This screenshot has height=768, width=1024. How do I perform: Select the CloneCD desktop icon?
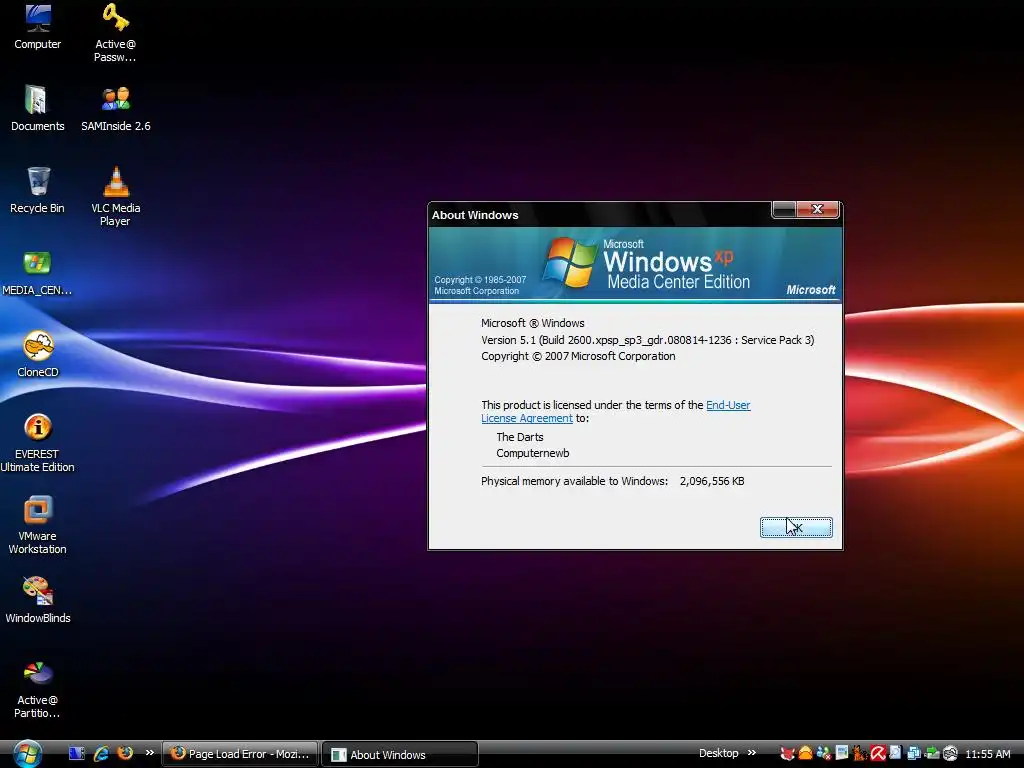tap(37, 355)
